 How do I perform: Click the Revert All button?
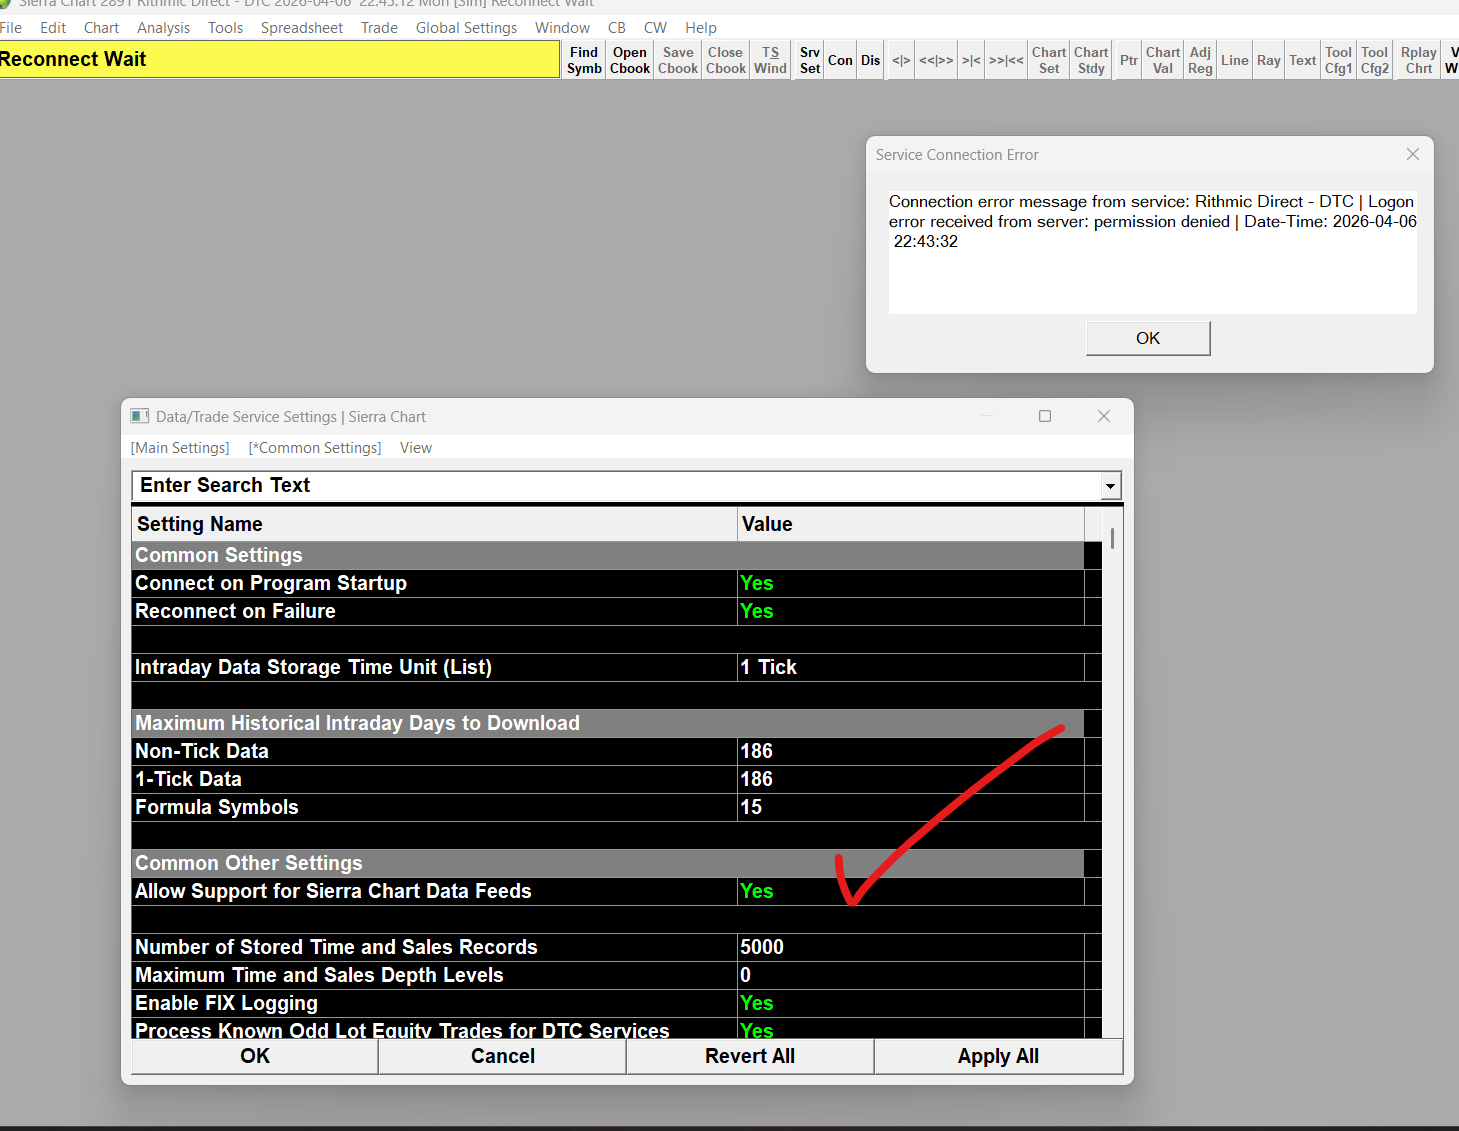(750, 1056)
